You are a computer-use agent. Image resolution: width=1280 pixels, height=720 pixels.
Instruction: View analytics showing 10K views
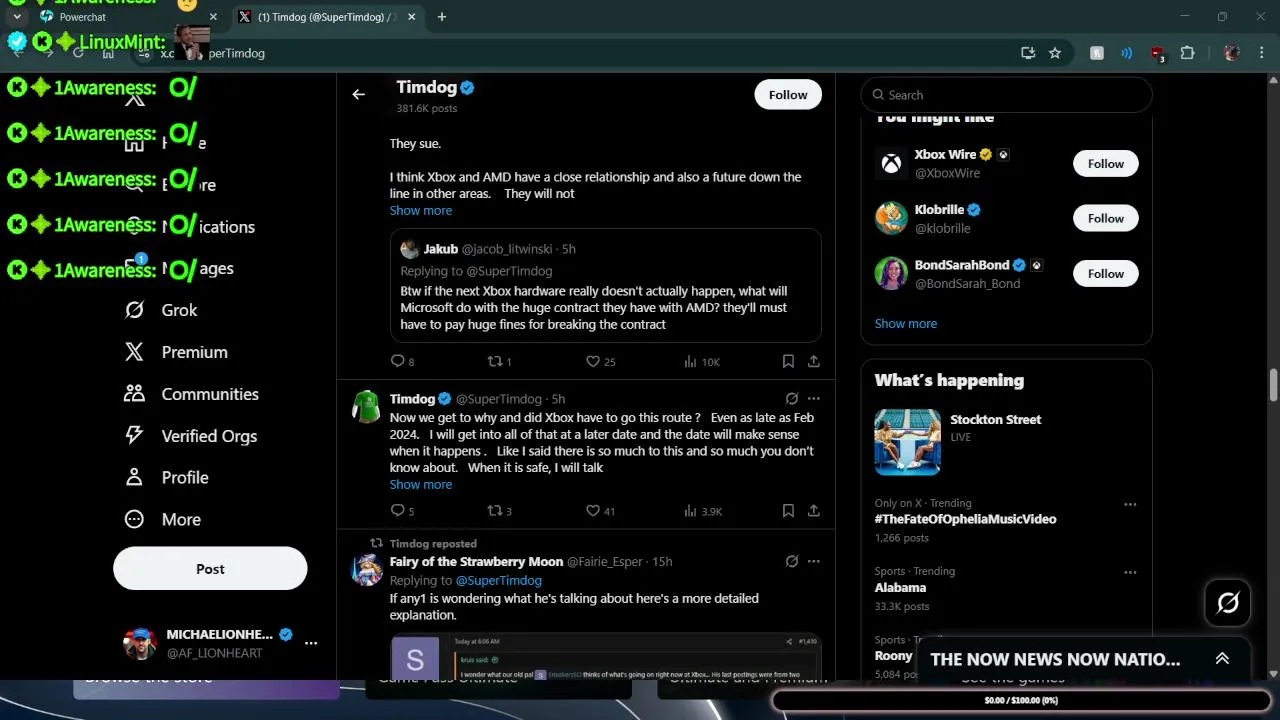pos(701,361)
